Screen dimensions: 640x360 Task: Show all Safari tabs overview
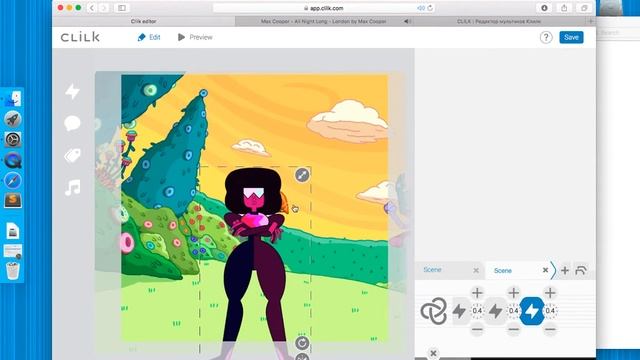coord(584,8)
